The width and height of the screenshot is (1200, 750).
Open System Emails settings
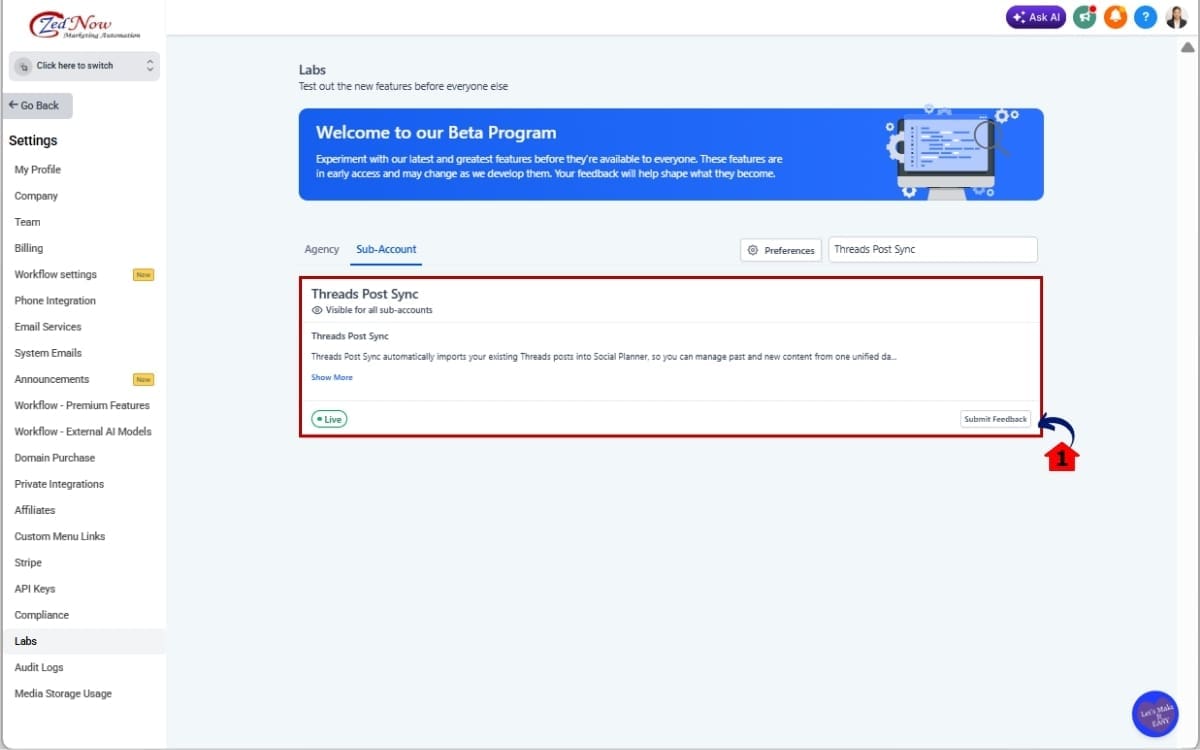click(48, 353)
